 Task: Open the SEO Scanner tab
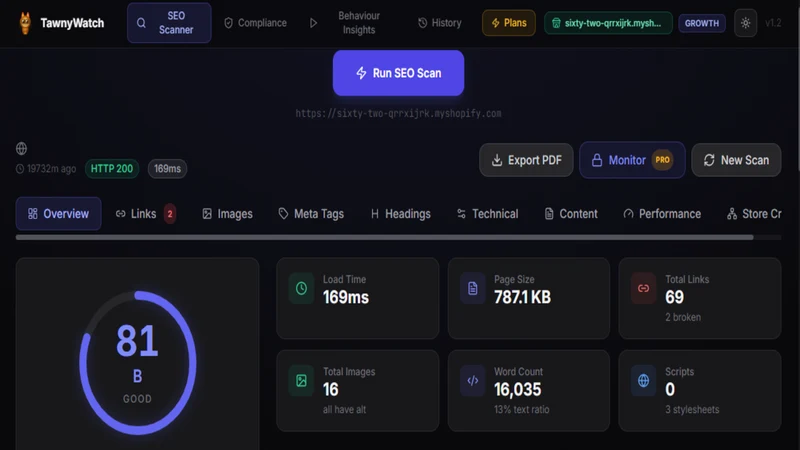point(169,23)
